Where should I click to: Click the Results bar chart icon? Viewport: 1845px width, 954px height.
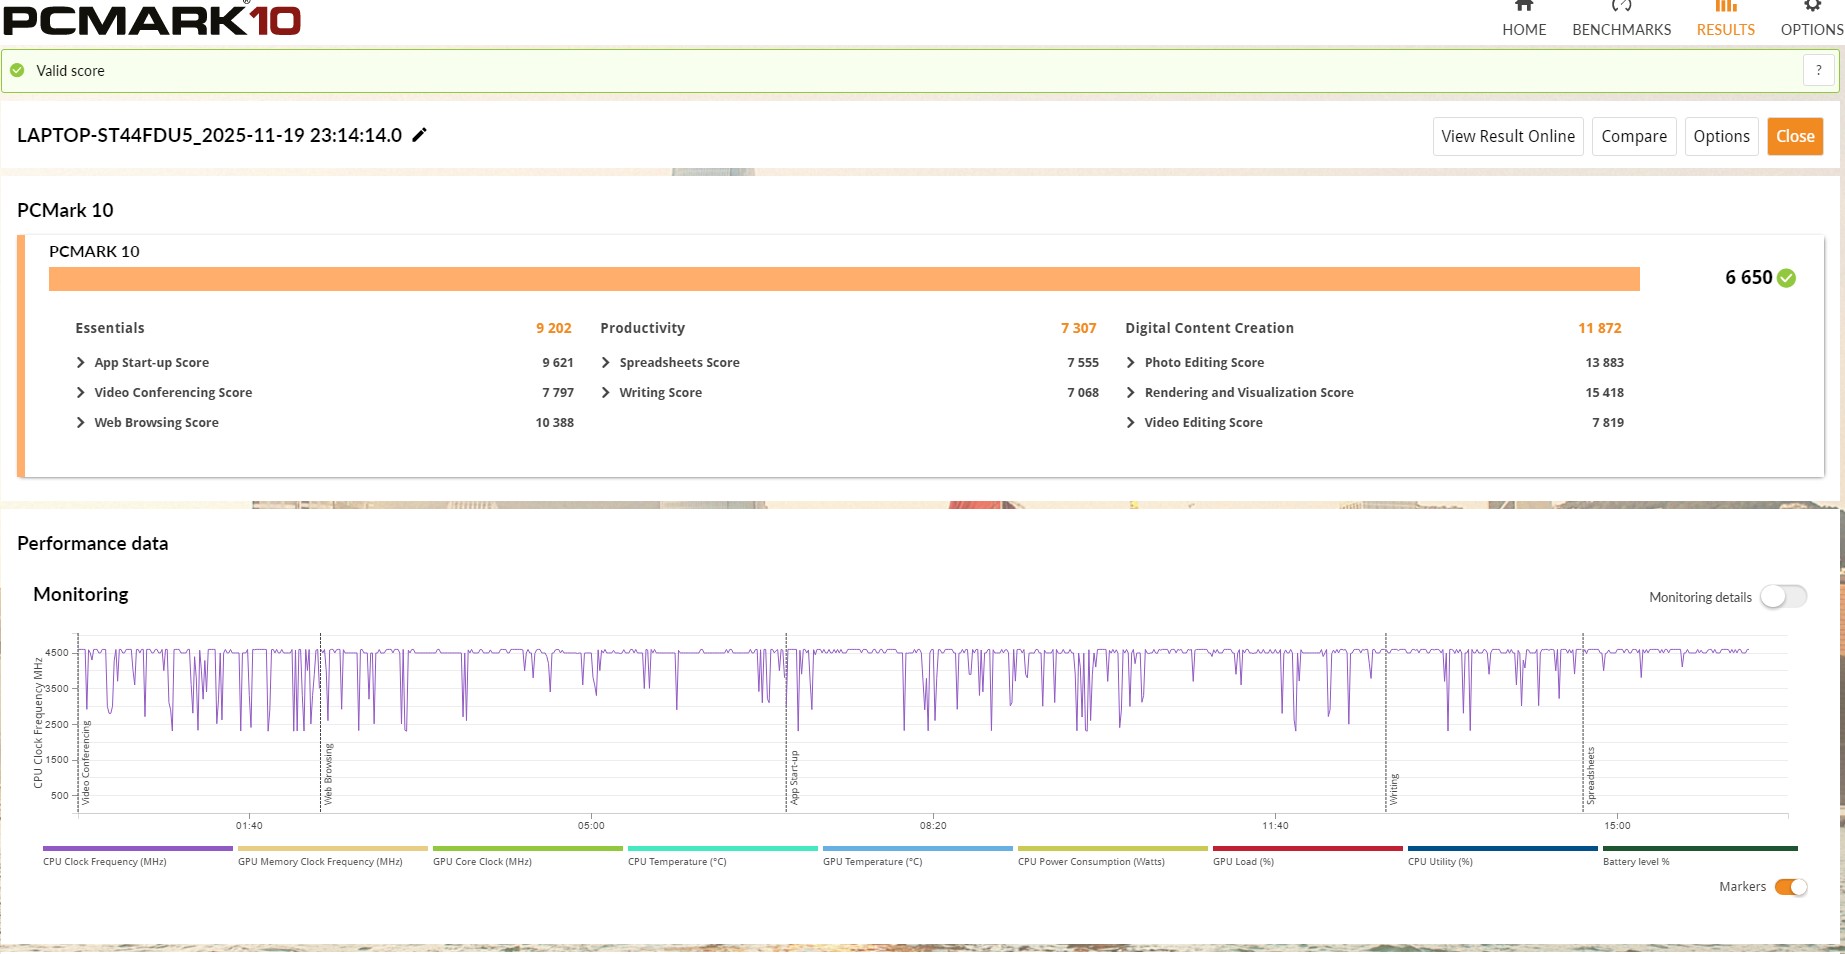(1725, 7)
